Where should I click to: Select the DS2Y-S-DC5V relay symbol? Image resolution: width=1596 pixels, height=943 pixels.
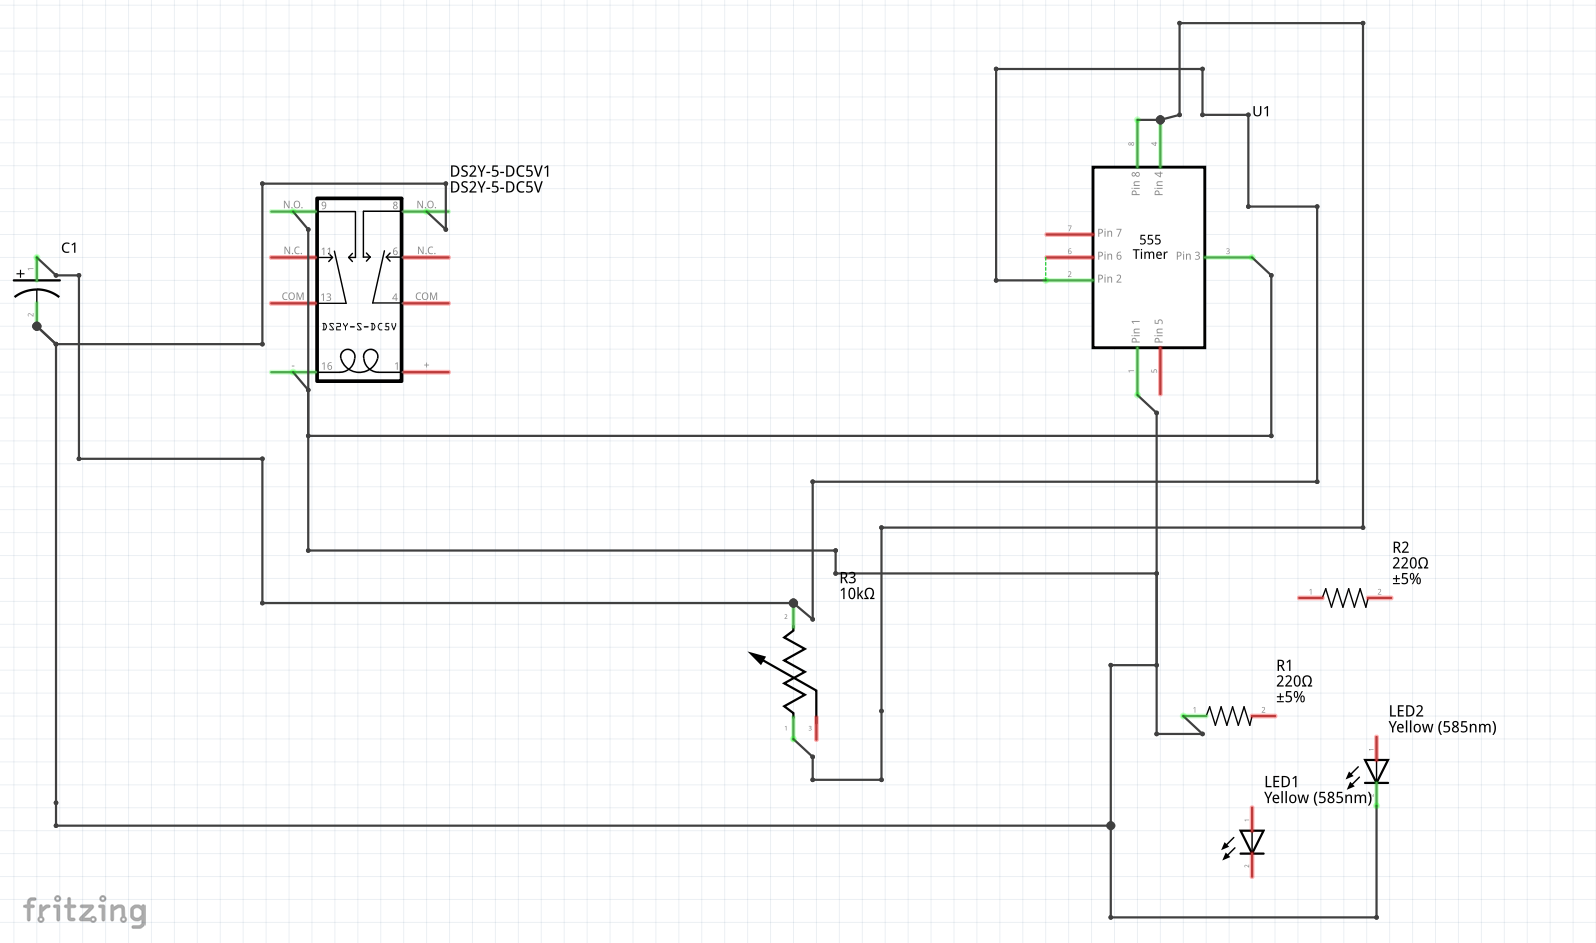point(359,290)
